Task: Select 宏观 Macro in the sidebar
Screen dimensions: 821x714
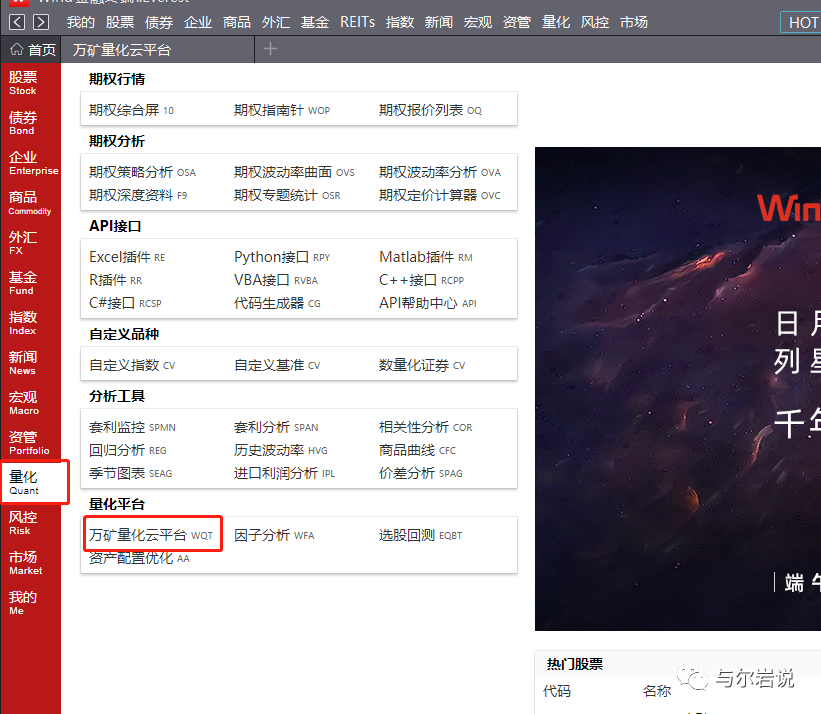Action: pos(24,403)
